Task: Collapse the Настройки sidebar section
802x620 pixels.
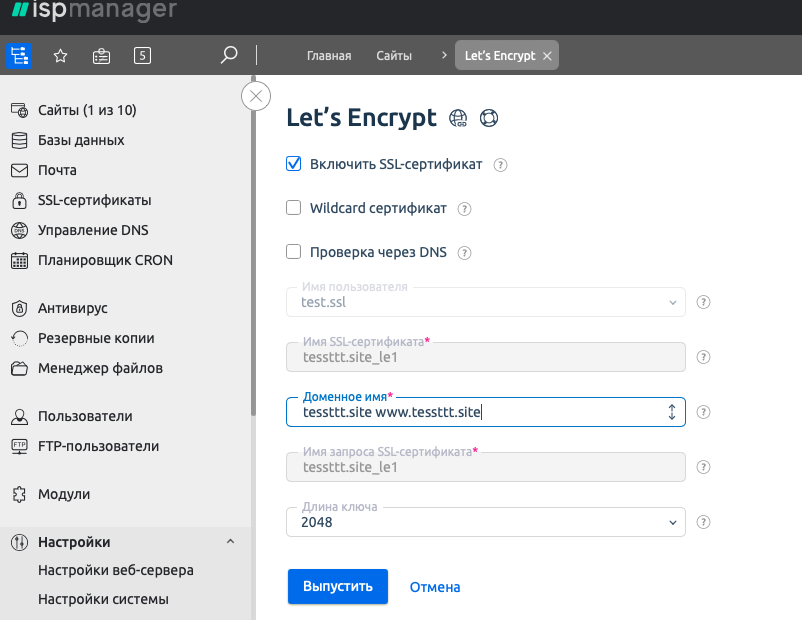Action: pos(231,542)
